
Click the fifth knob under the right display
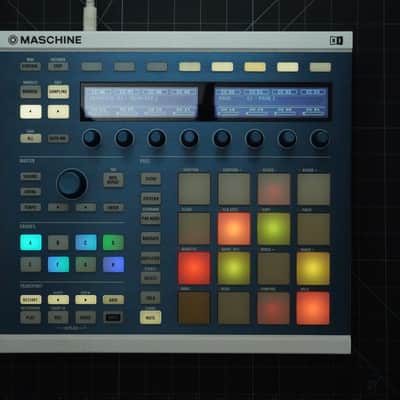pos(222,138)
